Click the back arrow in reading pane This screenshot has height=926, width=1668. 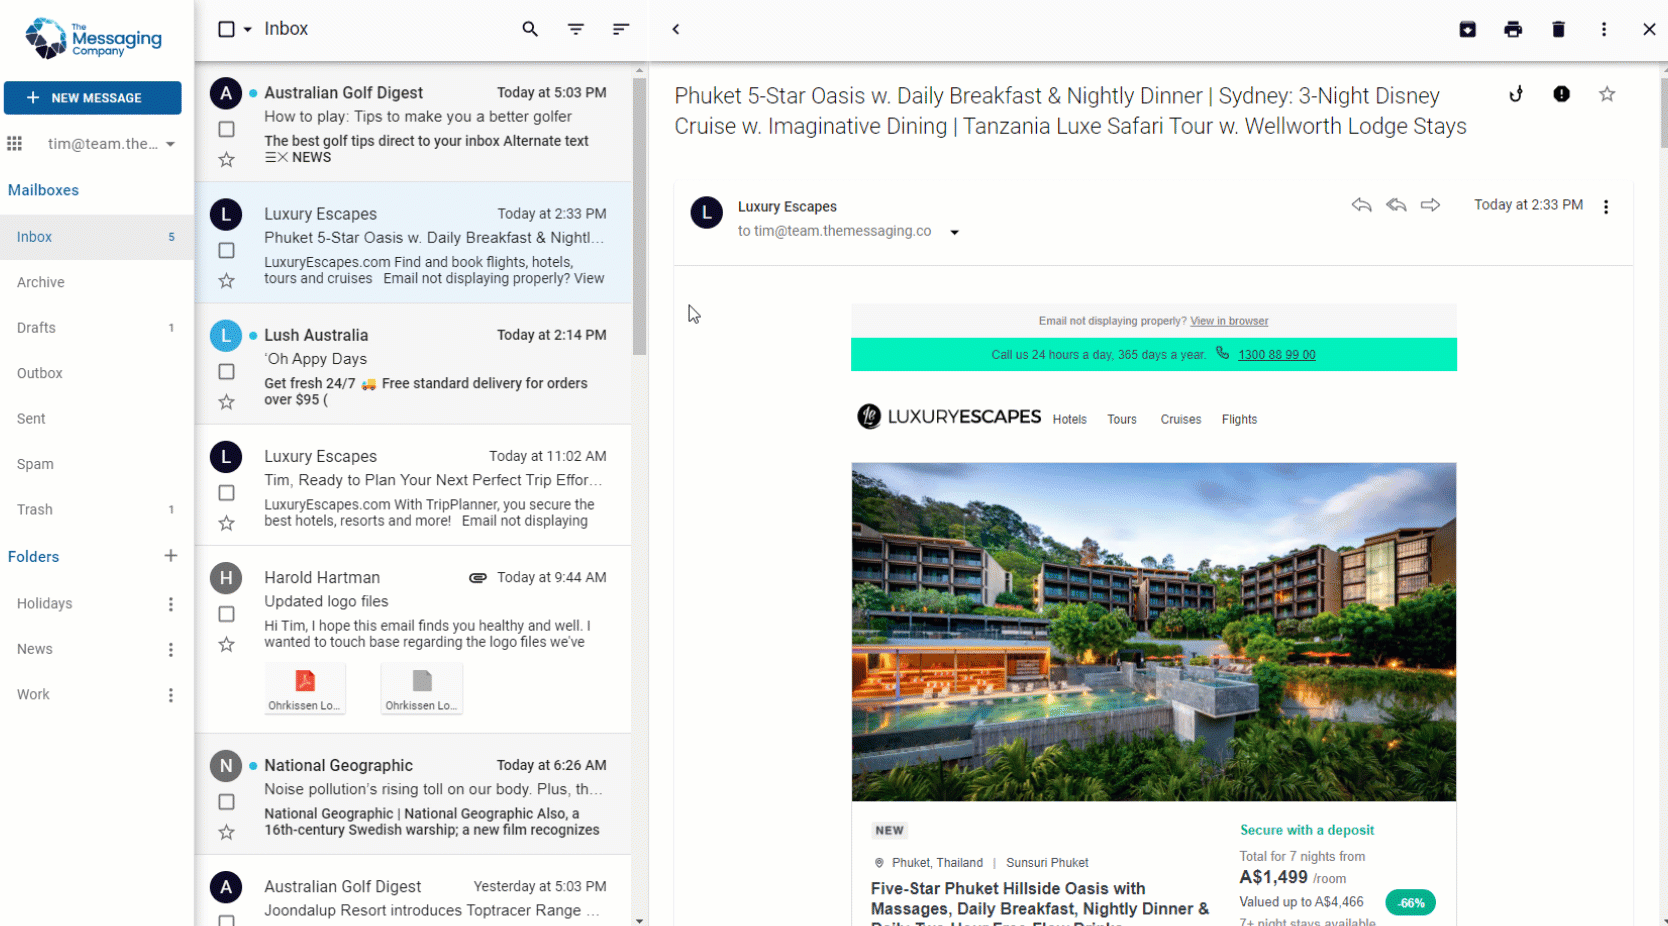pos(676,29)
